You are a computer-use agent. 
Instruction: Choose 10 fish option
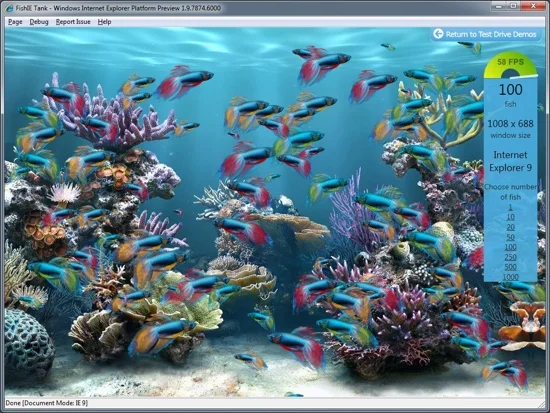click(x=510, y=217)
